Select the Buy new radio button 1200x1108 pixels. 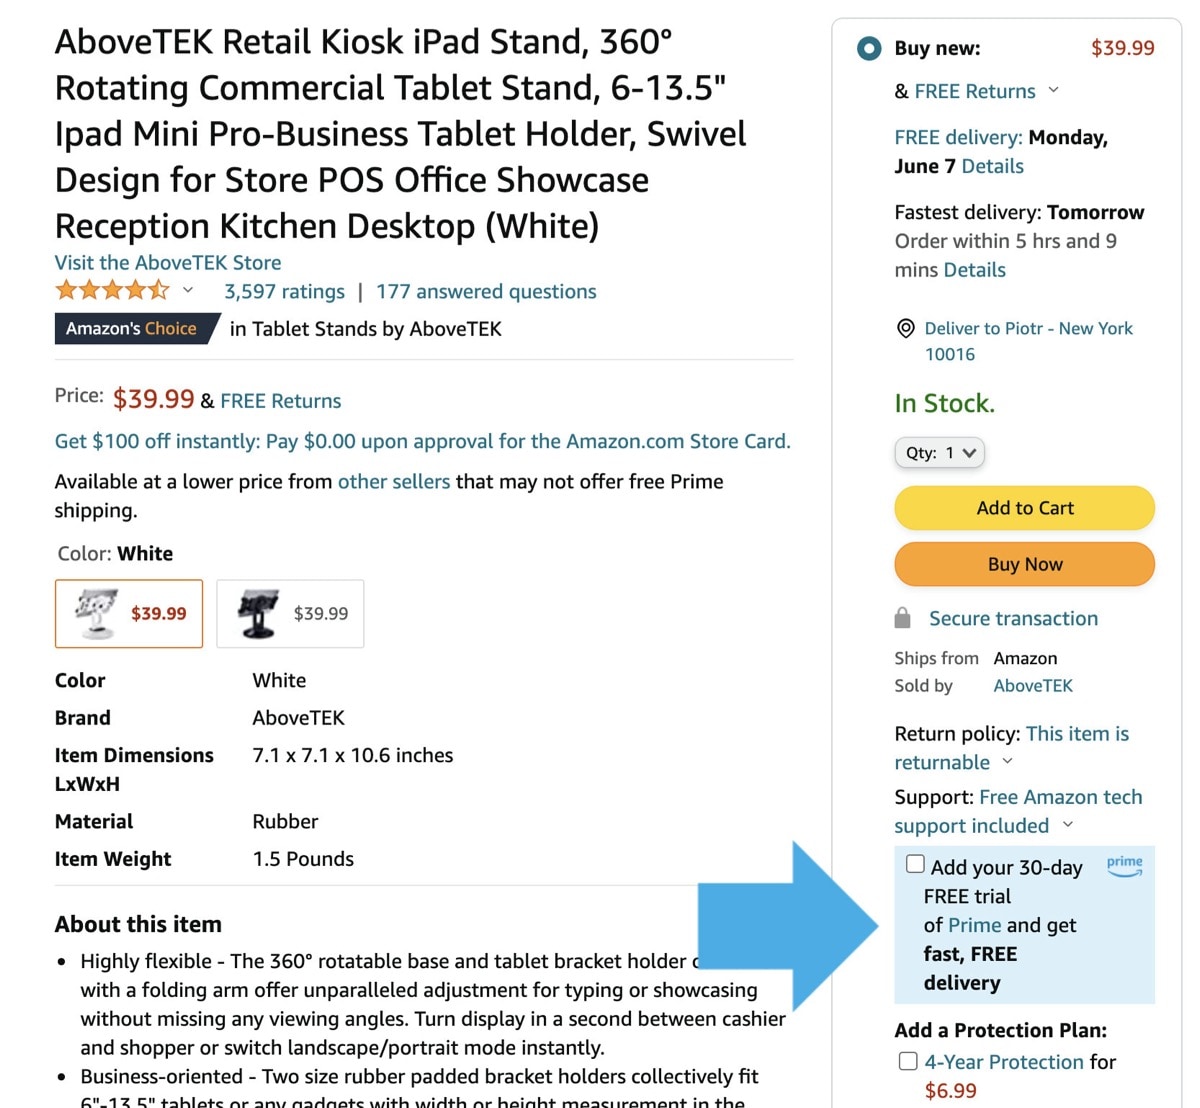point(868,48)
